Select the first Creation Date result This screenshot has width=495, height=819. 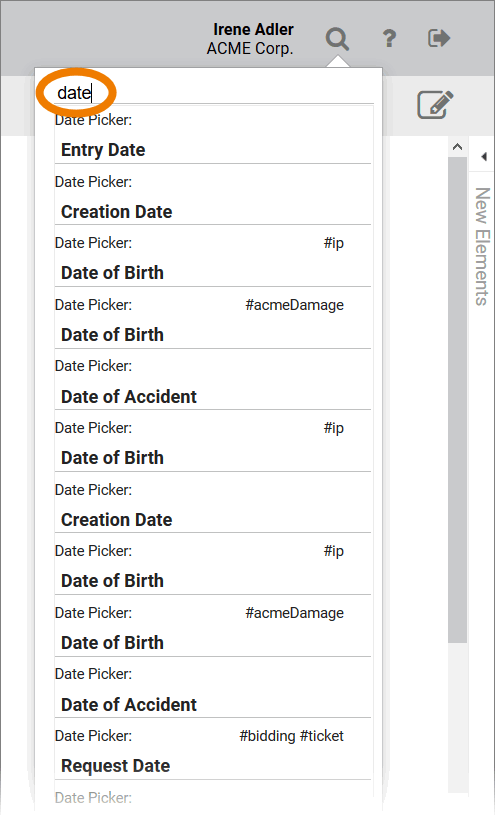click(213, 195)
